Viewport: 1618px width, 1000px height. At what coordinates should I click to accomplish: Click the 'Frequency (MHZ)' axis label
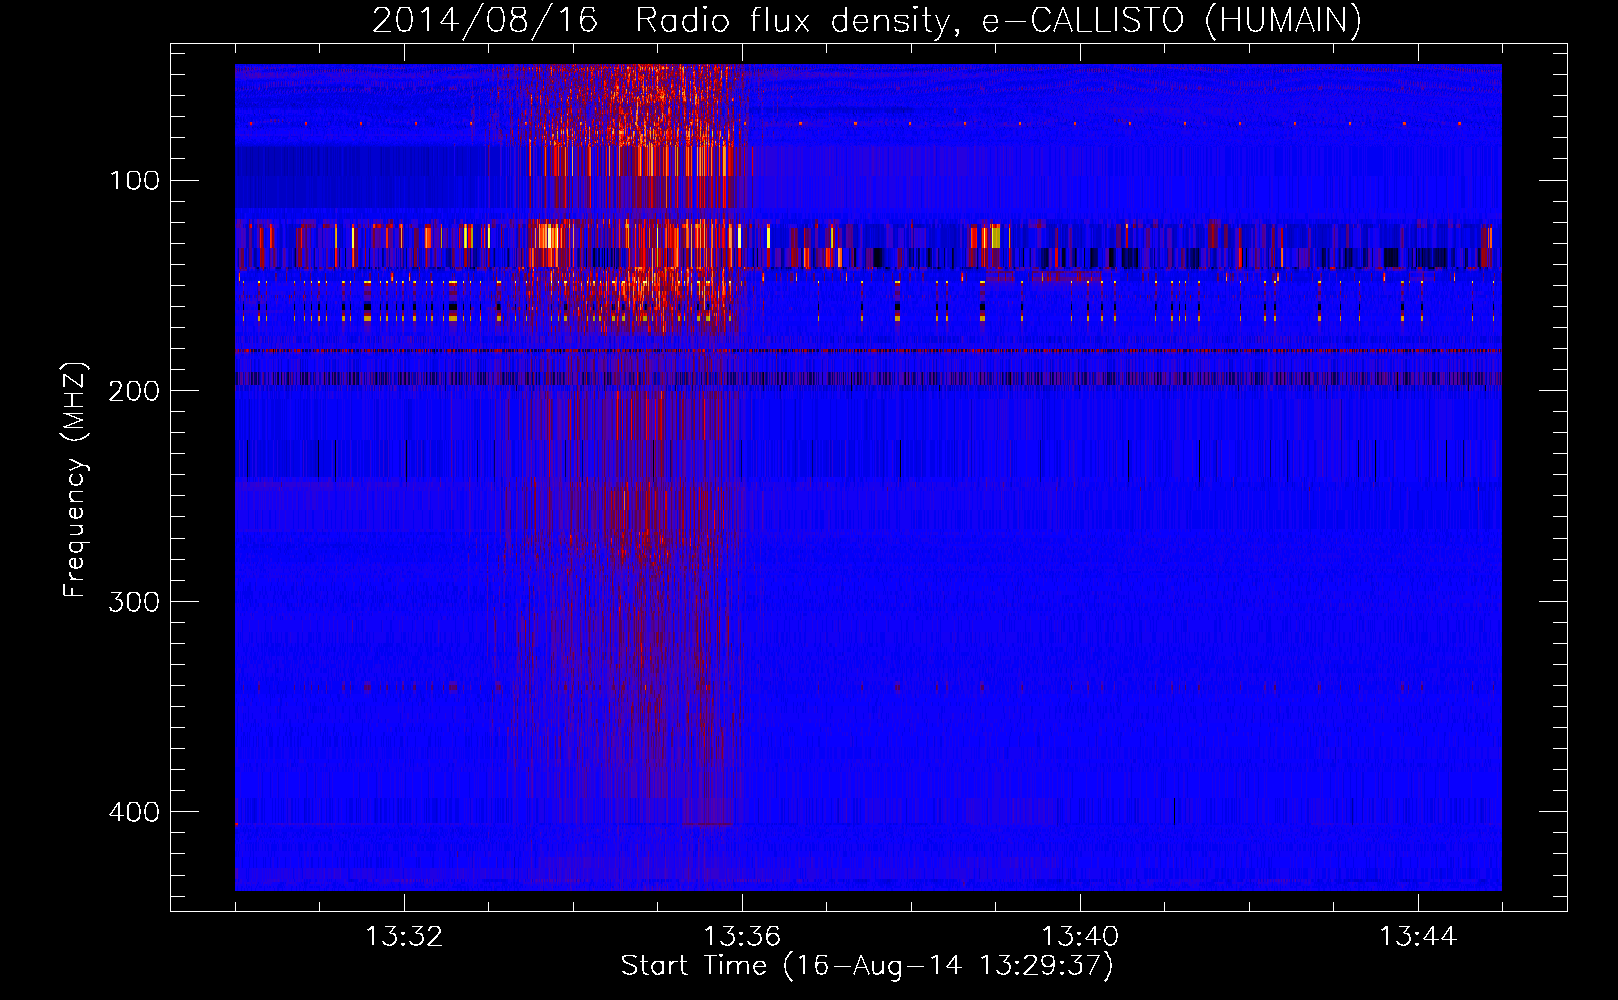coord(75,480)
